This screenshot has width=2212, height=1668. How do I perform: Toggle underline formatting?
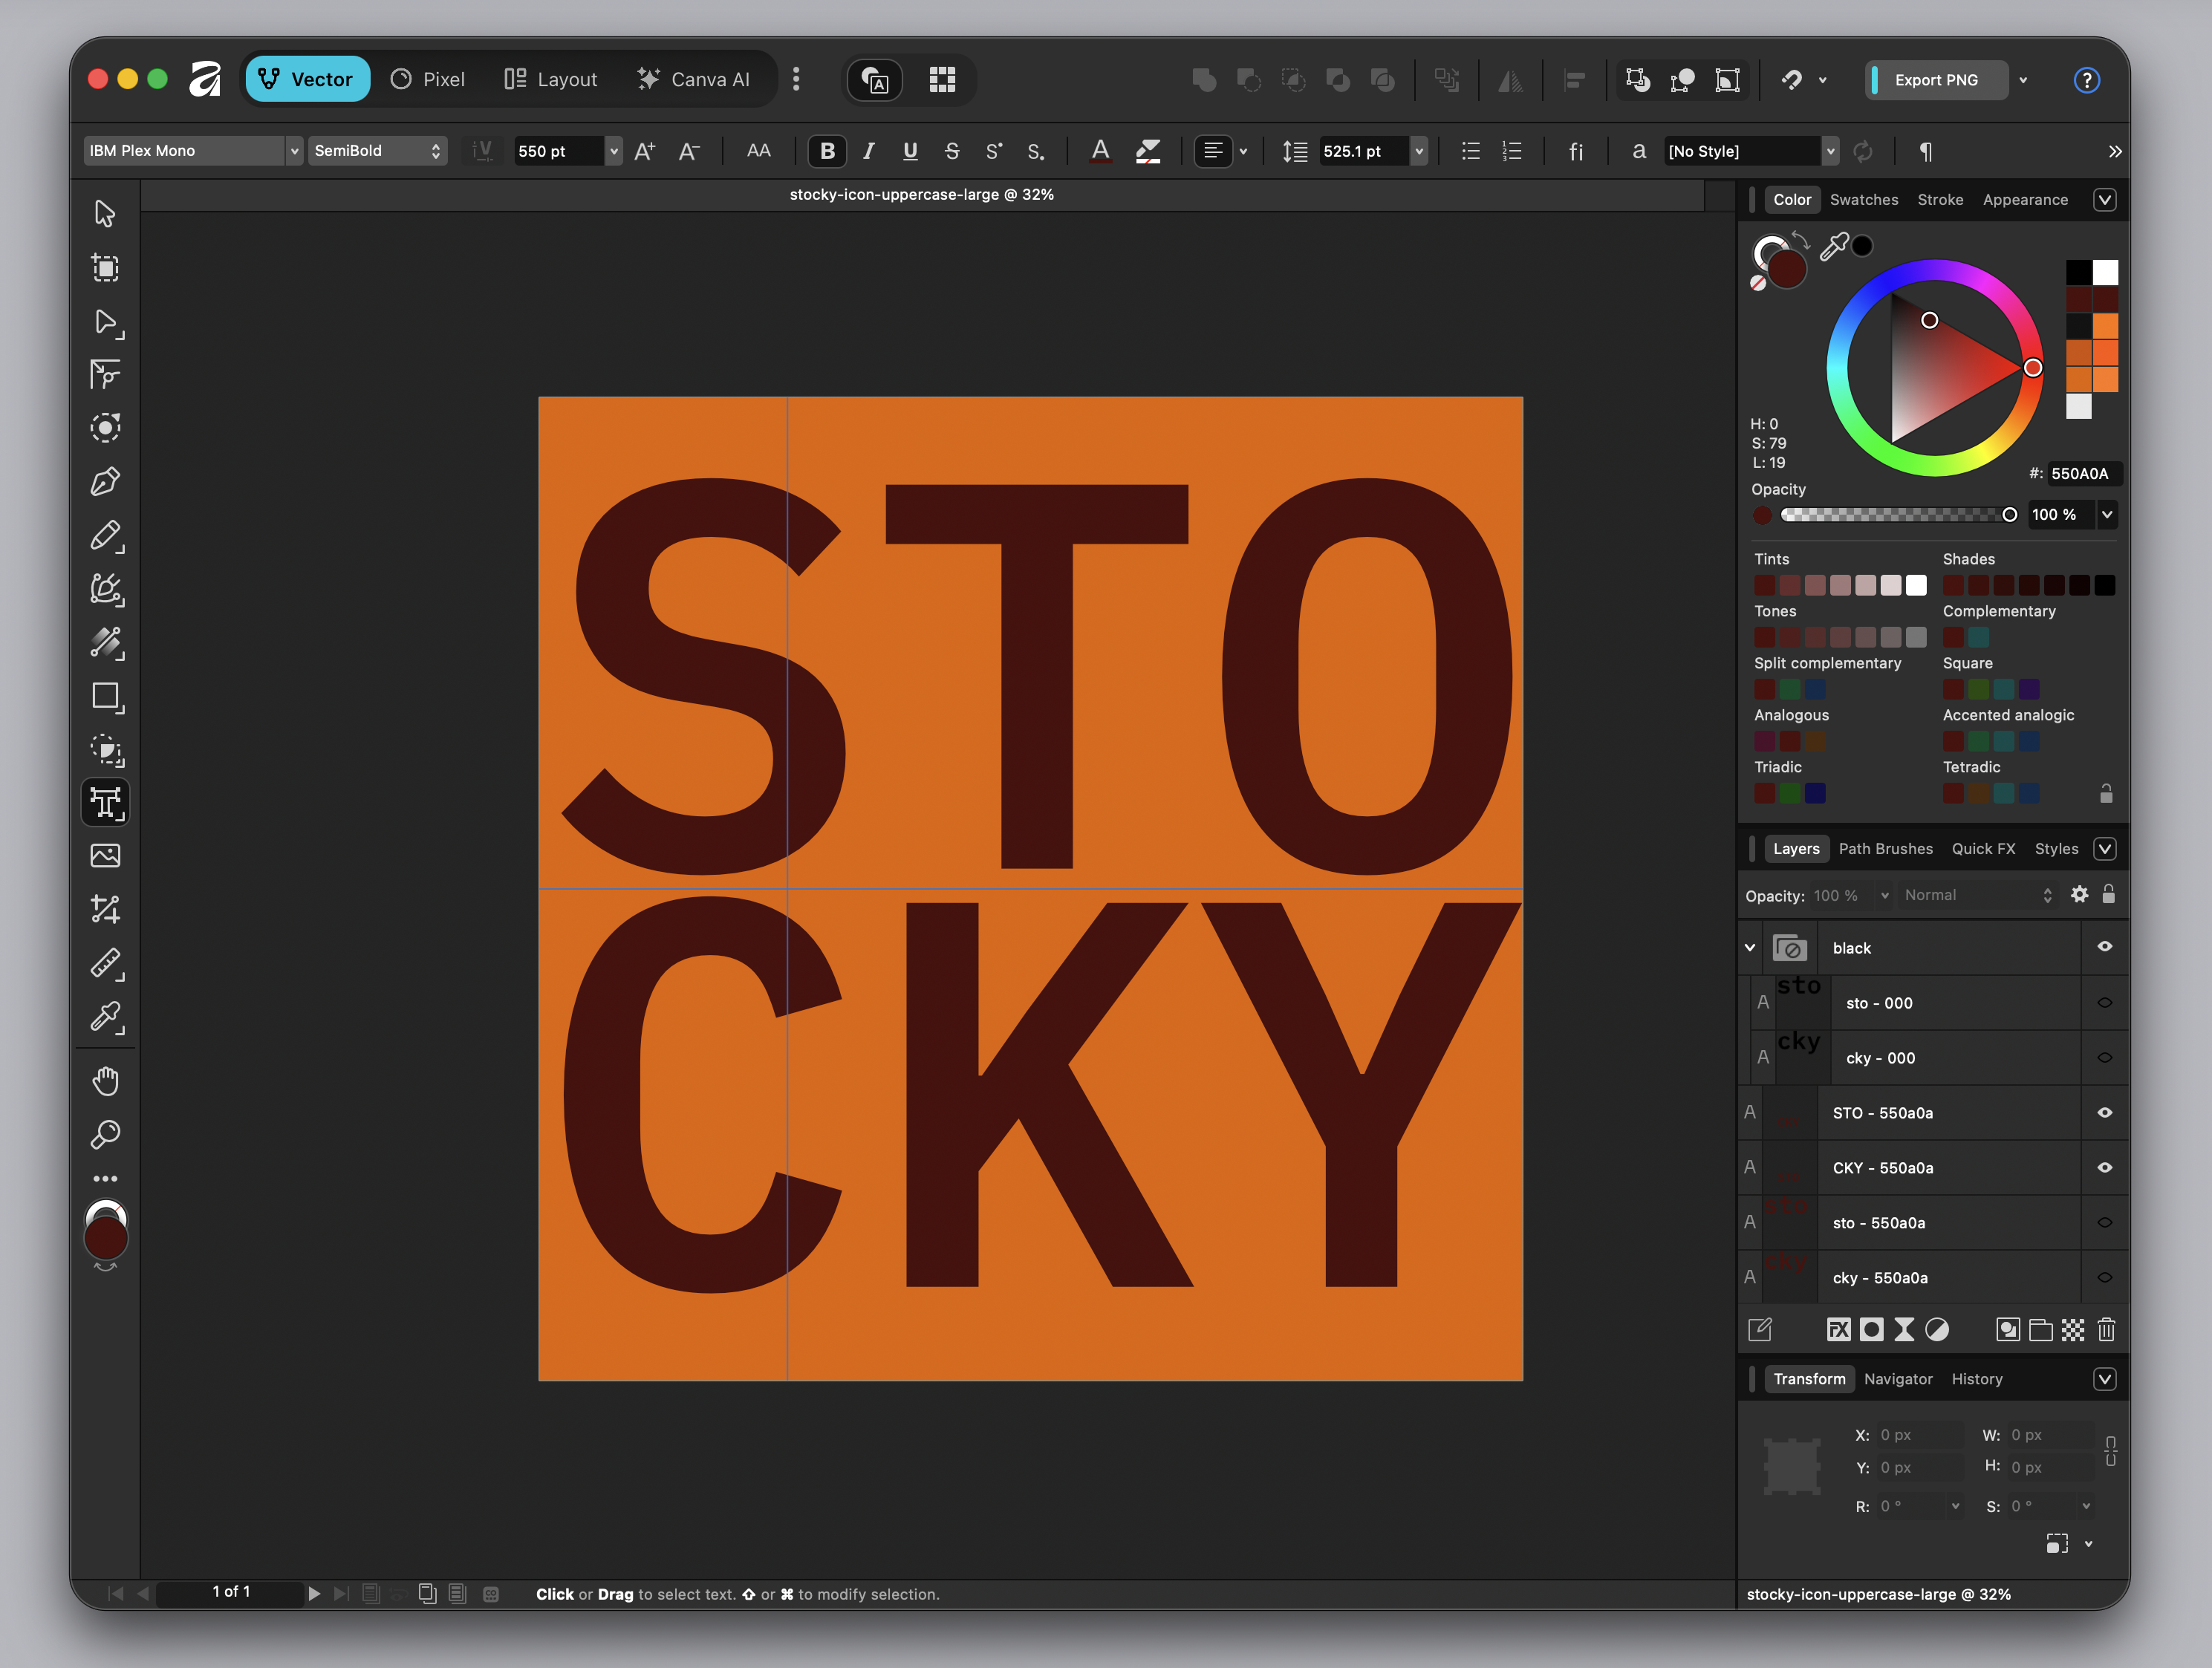coord(910,151)
